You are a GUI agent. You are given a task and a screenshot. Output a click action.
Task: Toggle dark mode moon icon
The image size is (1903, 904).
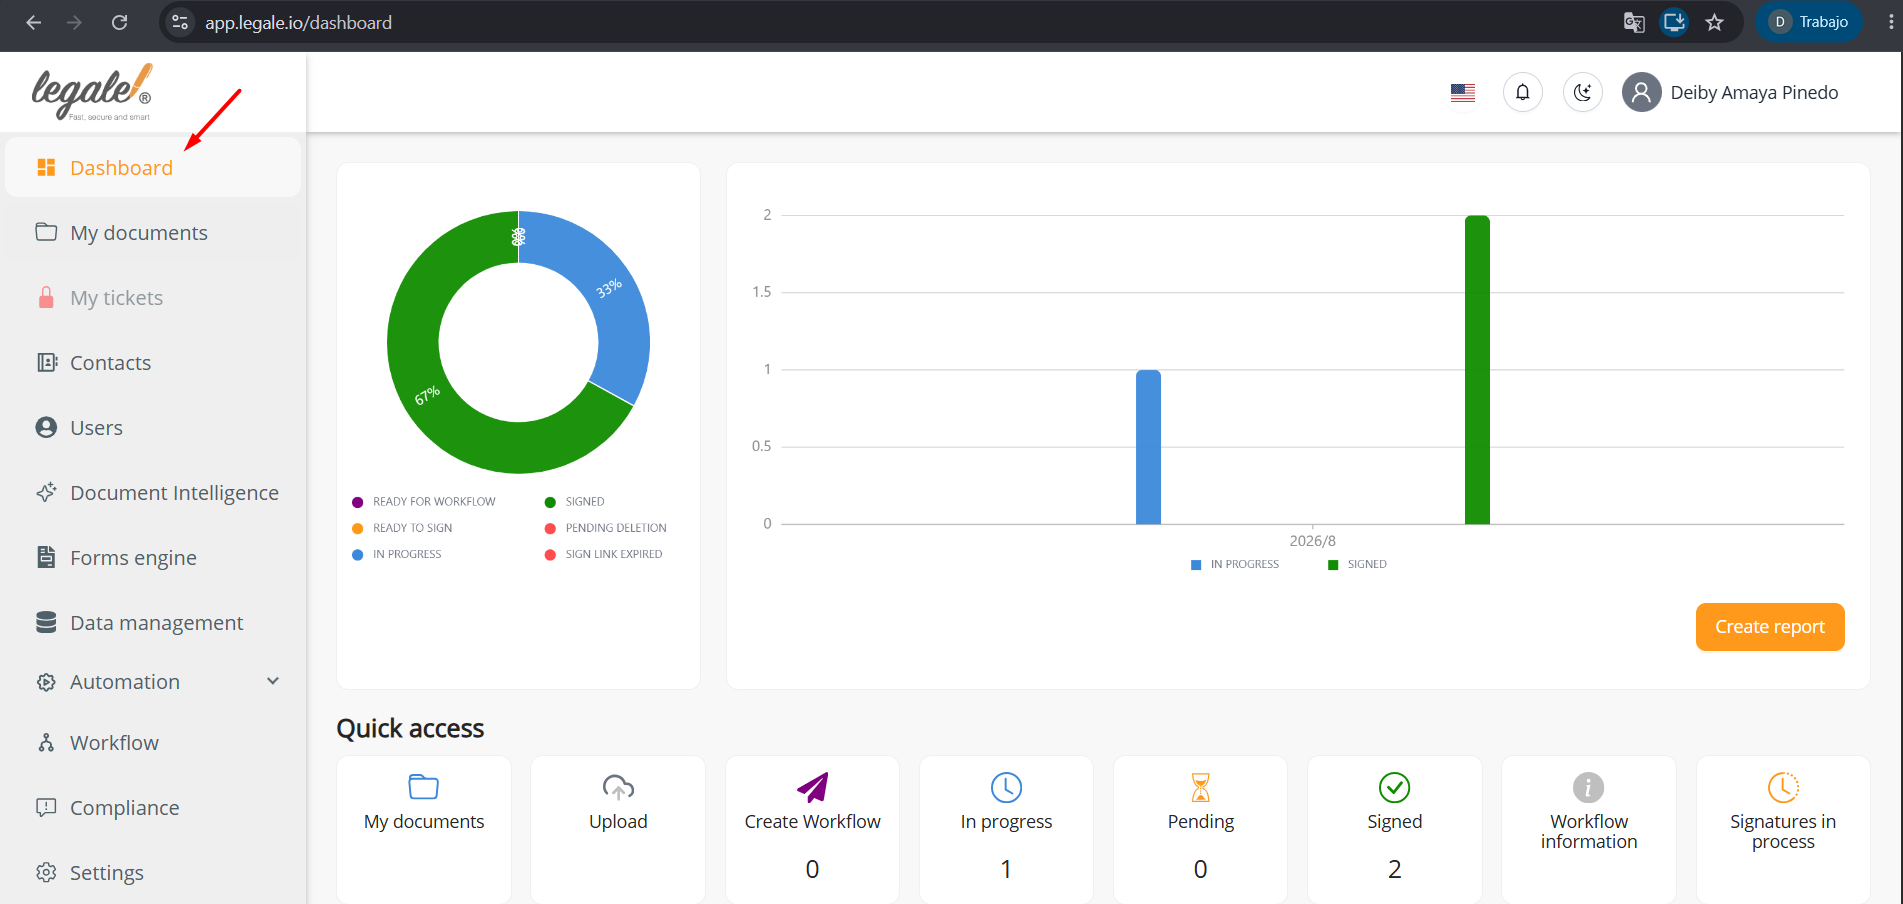[x=1582, y=92]
